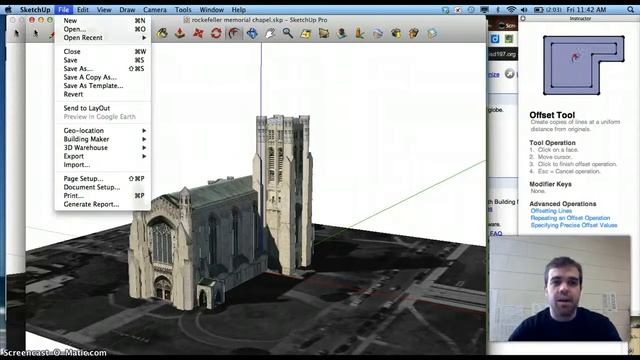Screen dimensions: 640x360
Task: Select the Orbit camera tool
Action: click(x=252, y=33)
